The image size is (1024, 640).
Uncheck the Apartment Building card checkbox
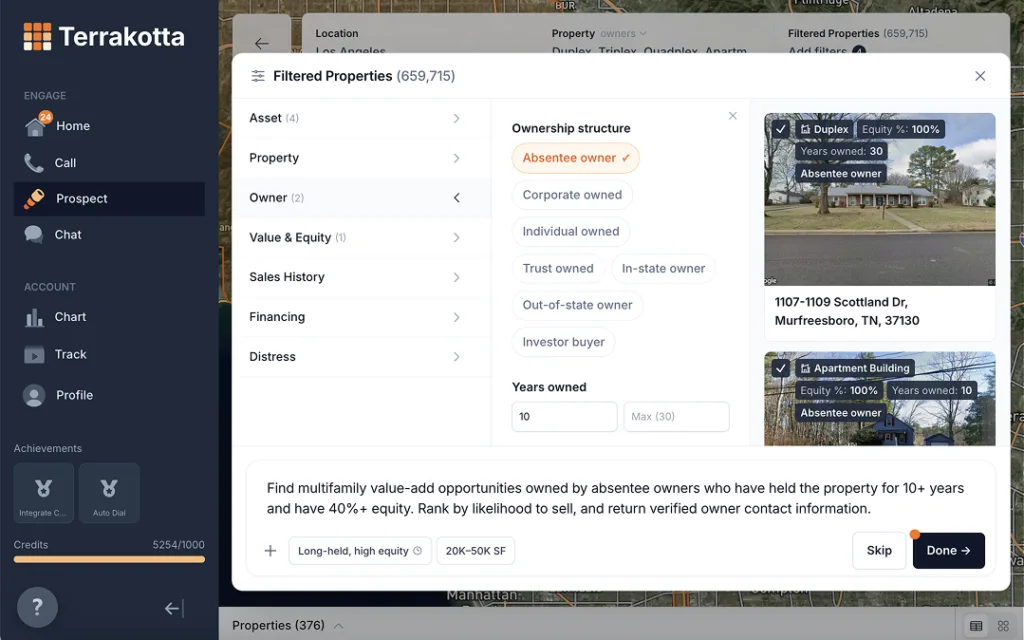click(780, 368)
